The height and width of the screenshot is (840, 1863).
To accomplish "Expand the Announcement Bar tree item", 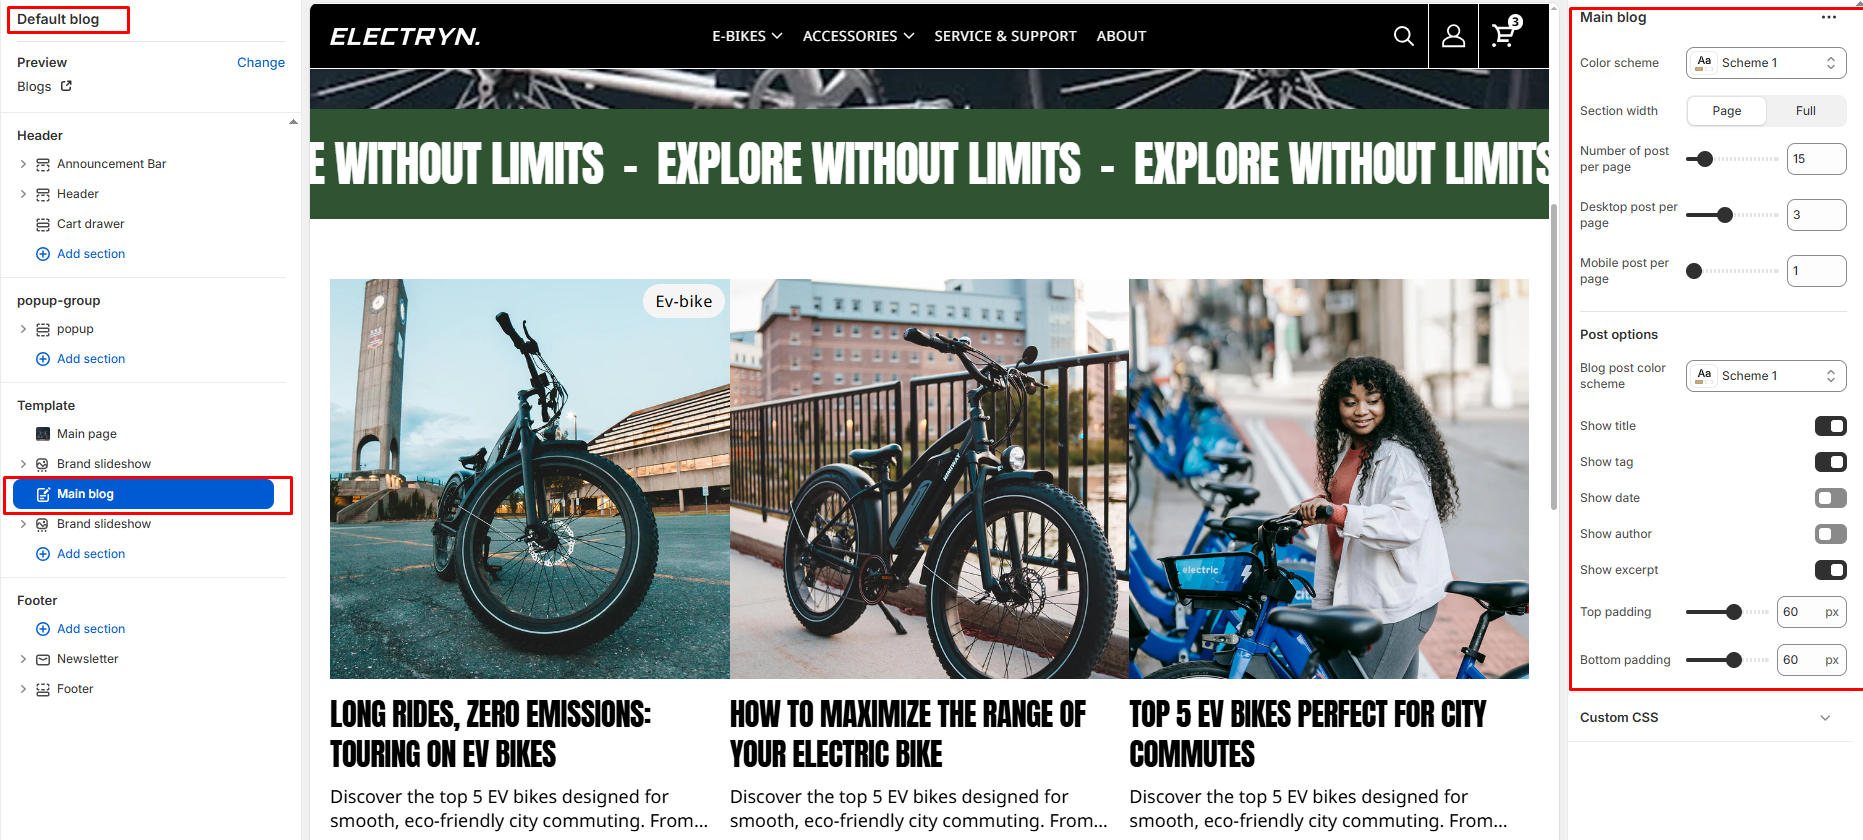I will (23, 164).
